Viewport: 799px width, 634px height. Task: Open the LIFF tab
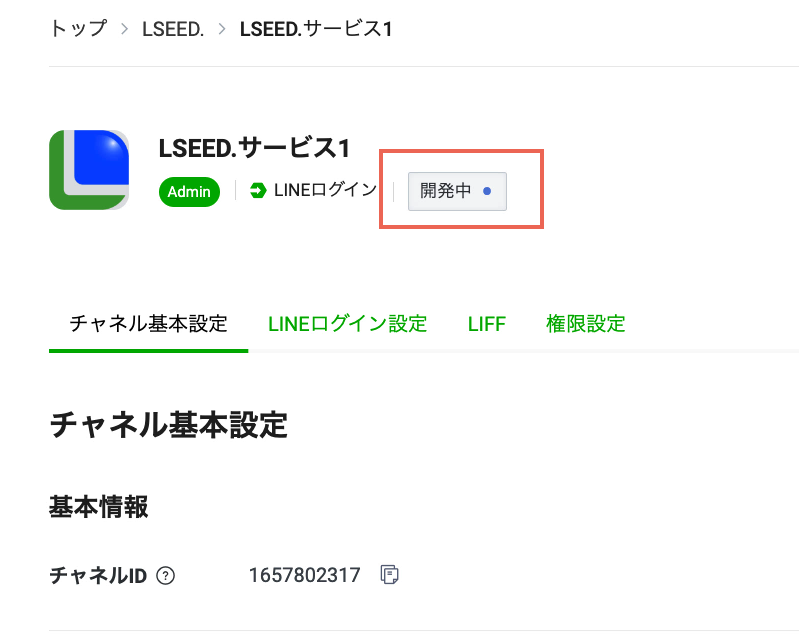[x=487, y=324]
